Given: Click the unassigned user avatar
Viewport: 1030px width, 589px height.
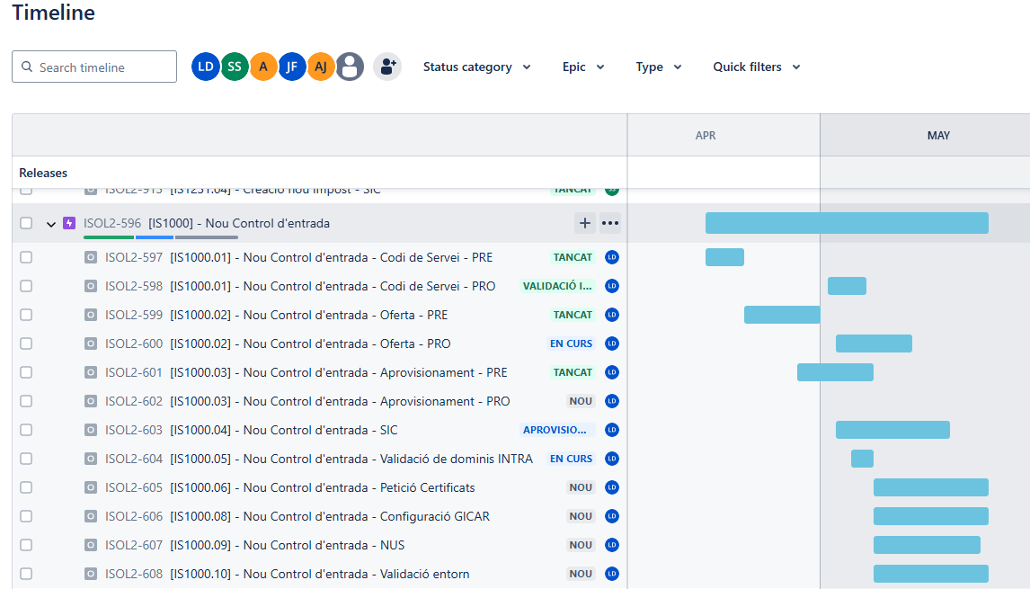Looking at the screenshot, I should click(x=350, y=67).
